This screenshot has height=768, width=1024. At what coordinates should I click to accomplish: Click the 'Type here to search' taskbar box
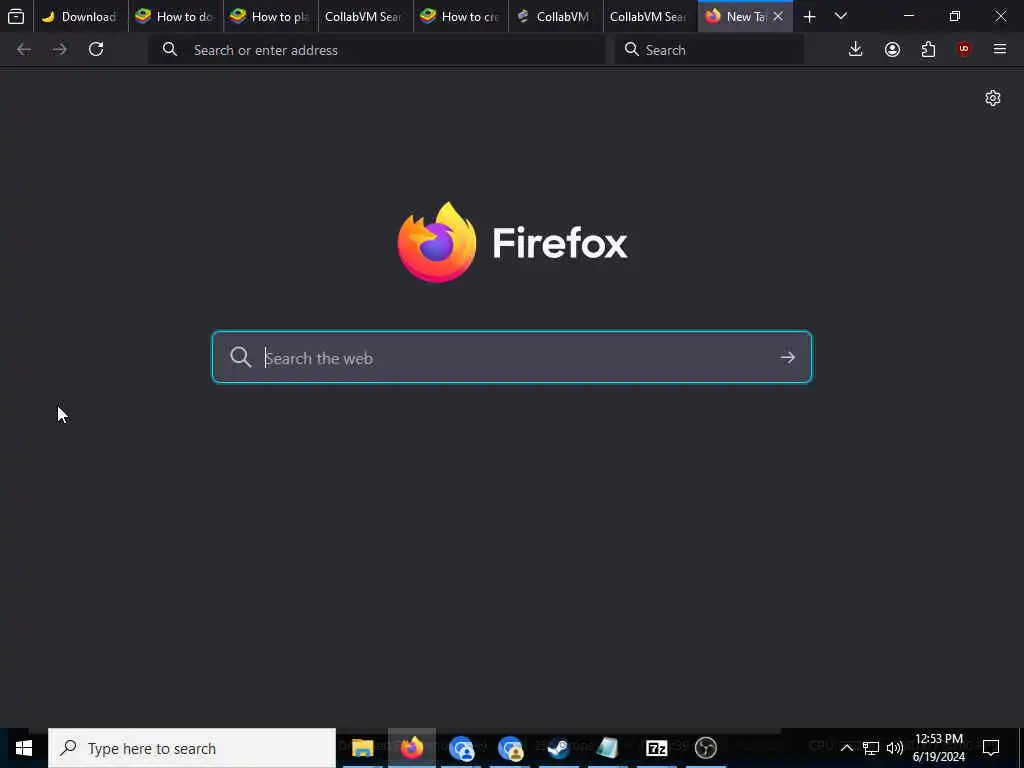click(x=192, y=748)
